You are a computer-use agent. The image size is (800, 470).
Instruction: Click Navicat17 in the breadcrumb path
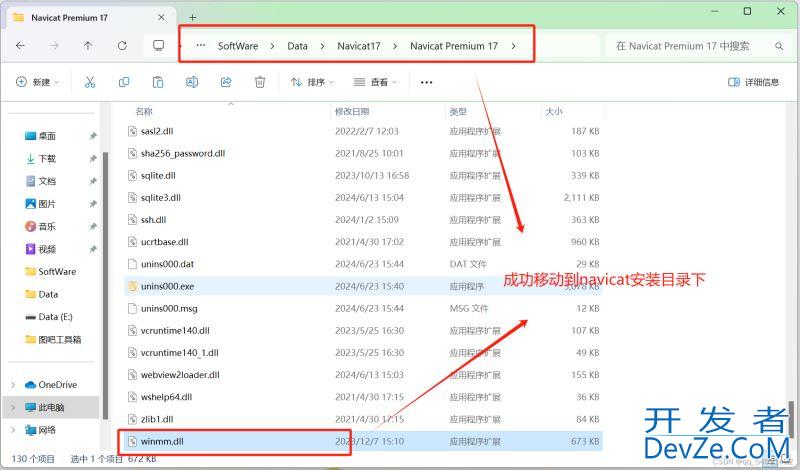pos(359,46)
